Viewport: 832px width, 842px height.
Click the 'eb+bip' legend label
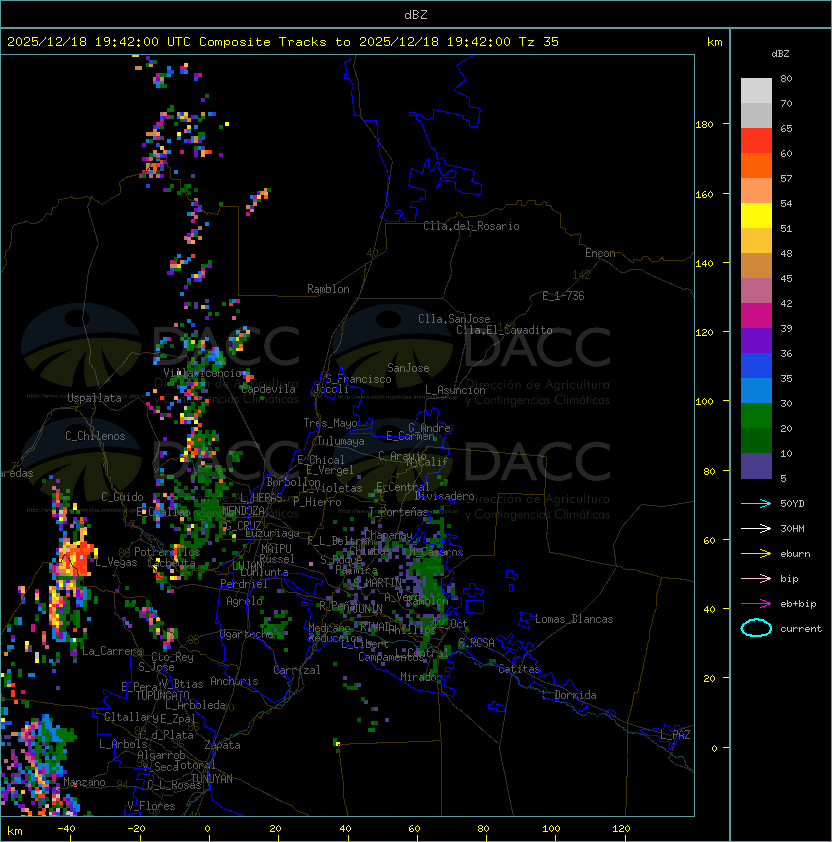798,604
